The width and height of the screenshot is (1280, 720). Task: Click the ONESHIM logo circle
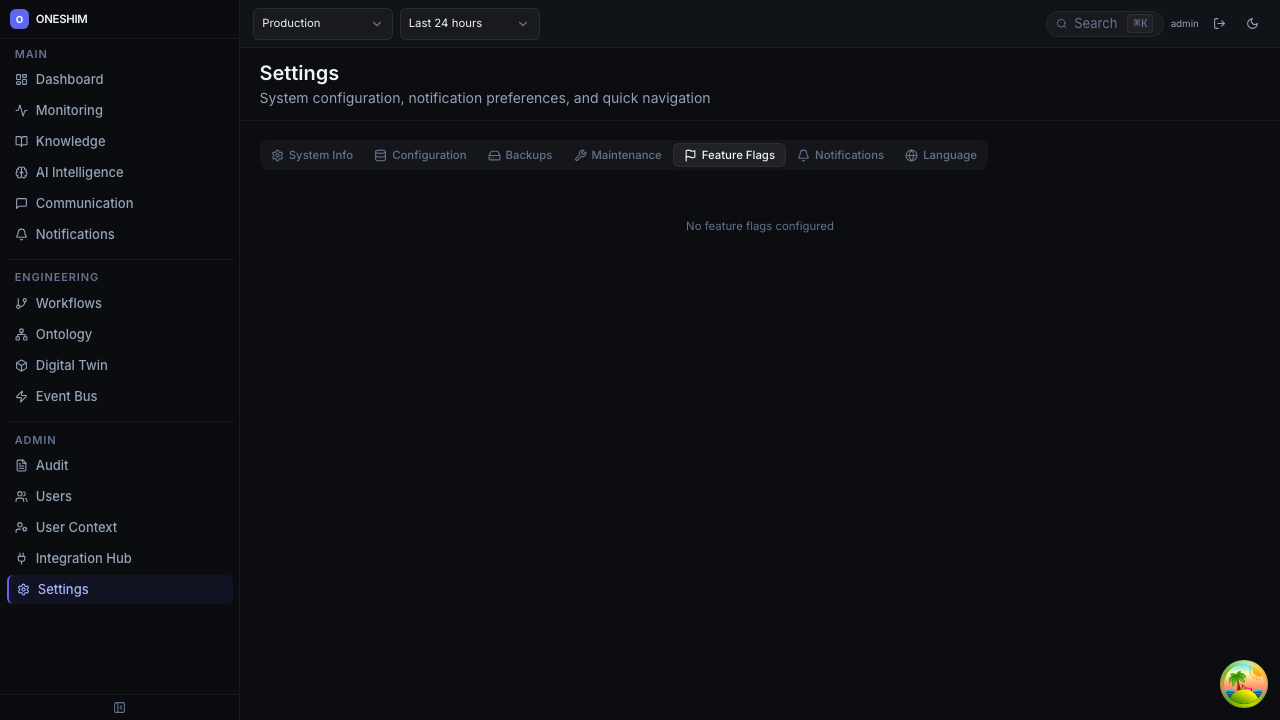tap(20, 19)
